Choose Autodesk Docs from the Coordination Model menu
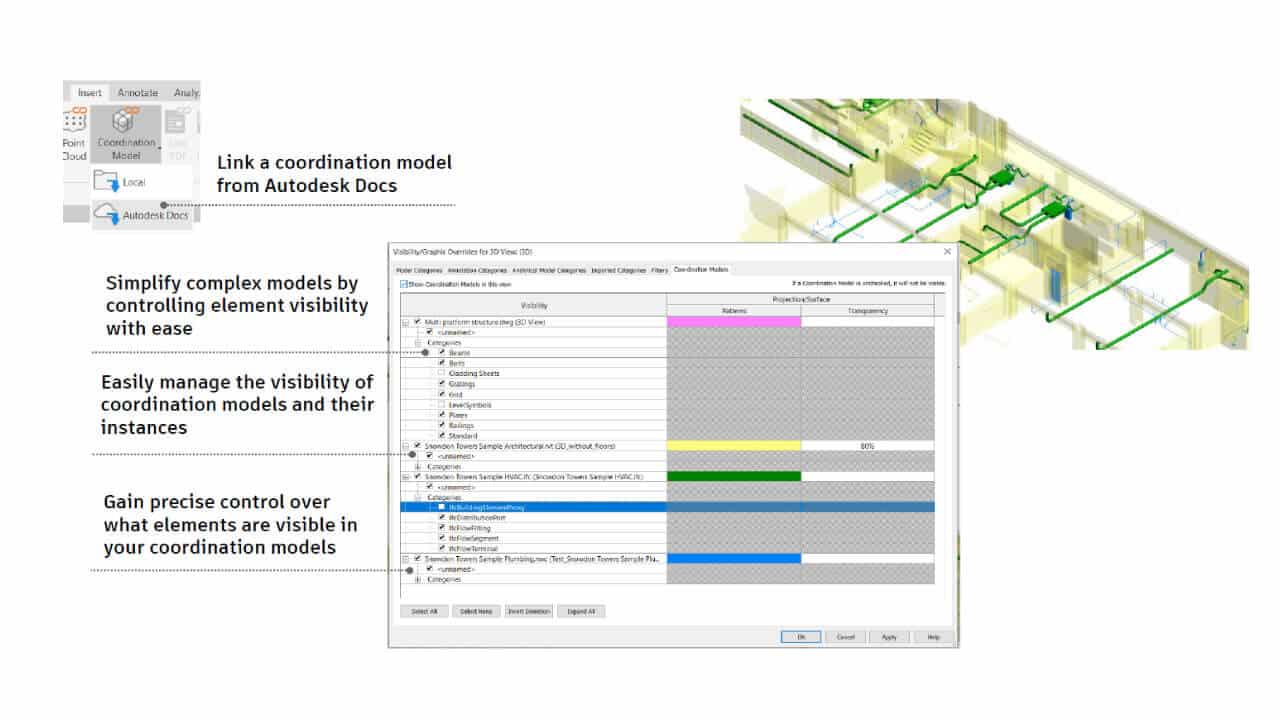 [141, 214]
